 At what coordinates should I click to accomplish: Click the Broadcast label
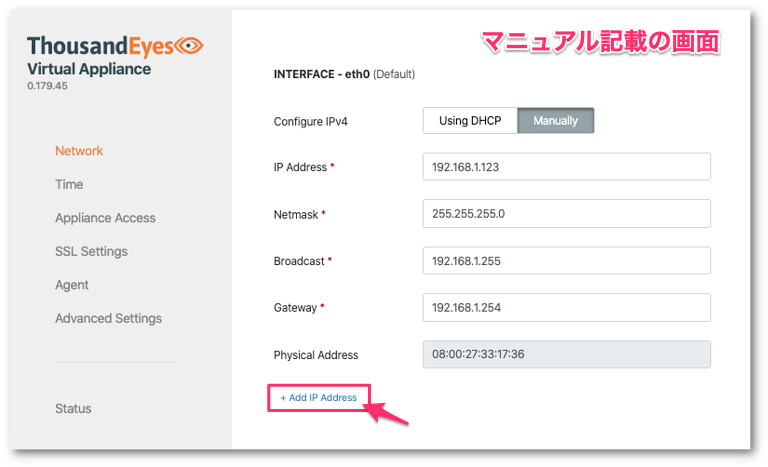coord(299,261)
